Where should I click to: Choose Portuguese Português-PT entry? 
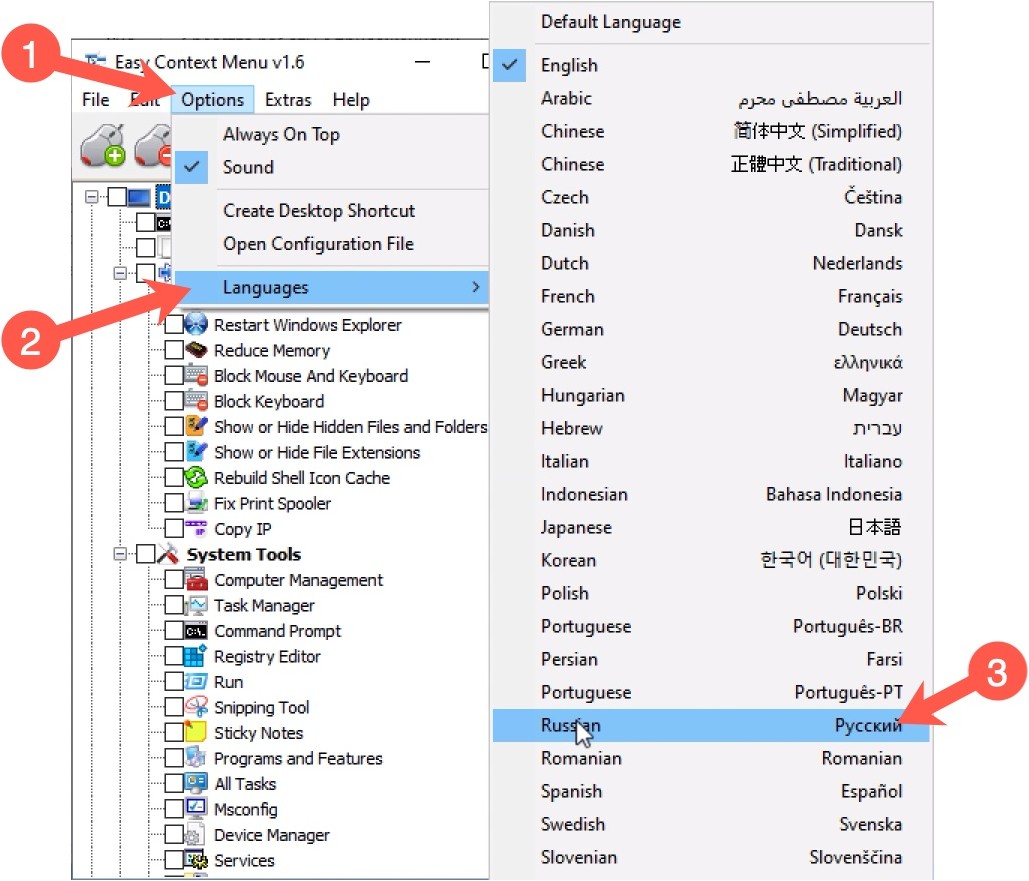pos(711,692)
